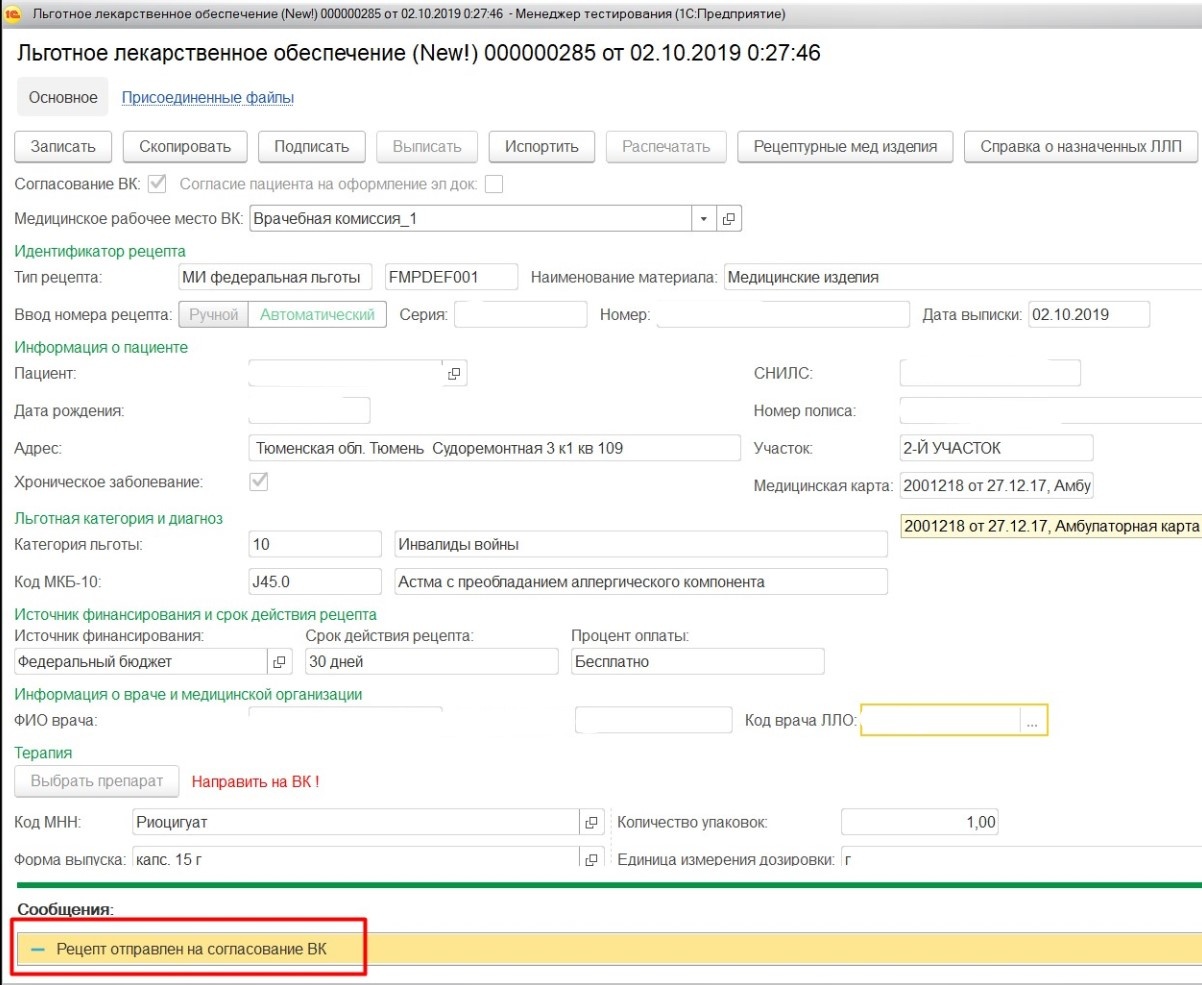Screen dimensions: 1202x985
Task: Switch to the Основное tab
Action: click(x=63, y=98)
